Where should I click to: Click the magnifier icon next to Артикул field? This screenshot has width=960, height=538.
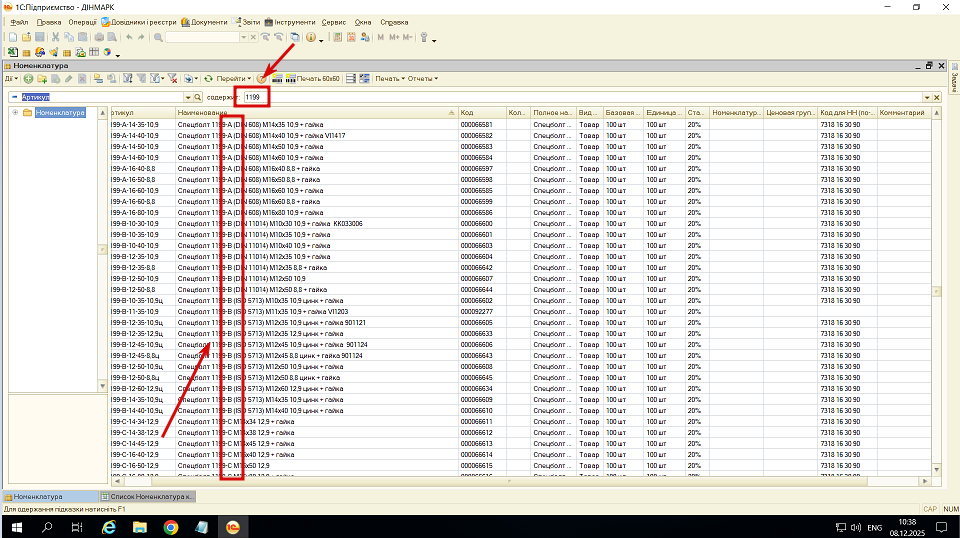pos(197,97)
